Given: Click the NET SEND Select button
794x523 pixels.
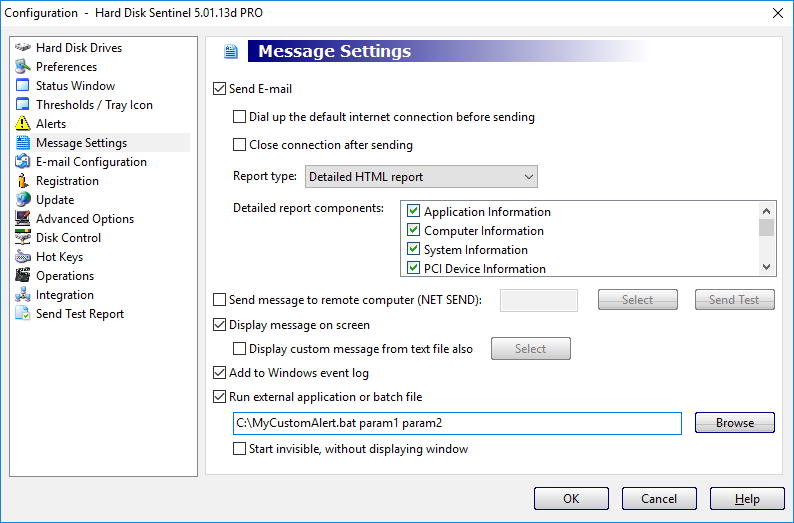Looking at the screenshot, I should click(x=638, y=300).
